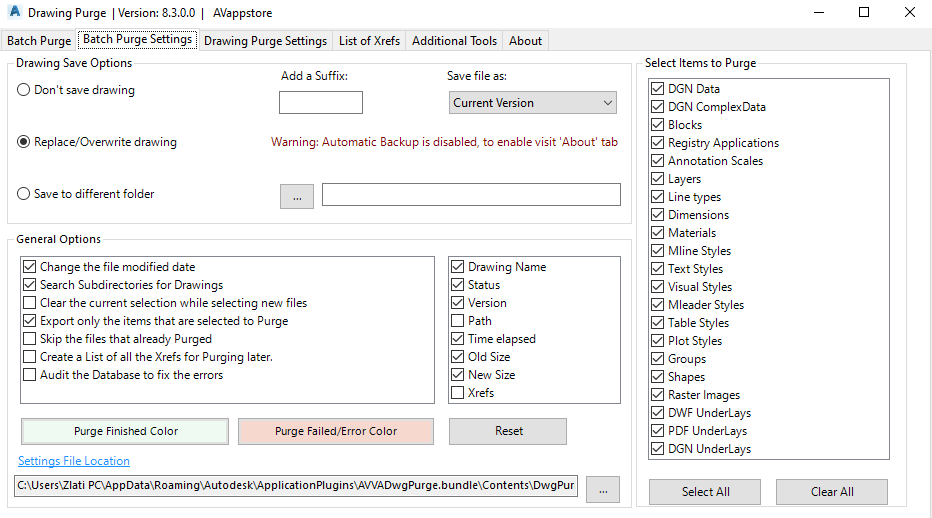
Task: Go to the Additional Tools tab
Action: pos(454,41)
